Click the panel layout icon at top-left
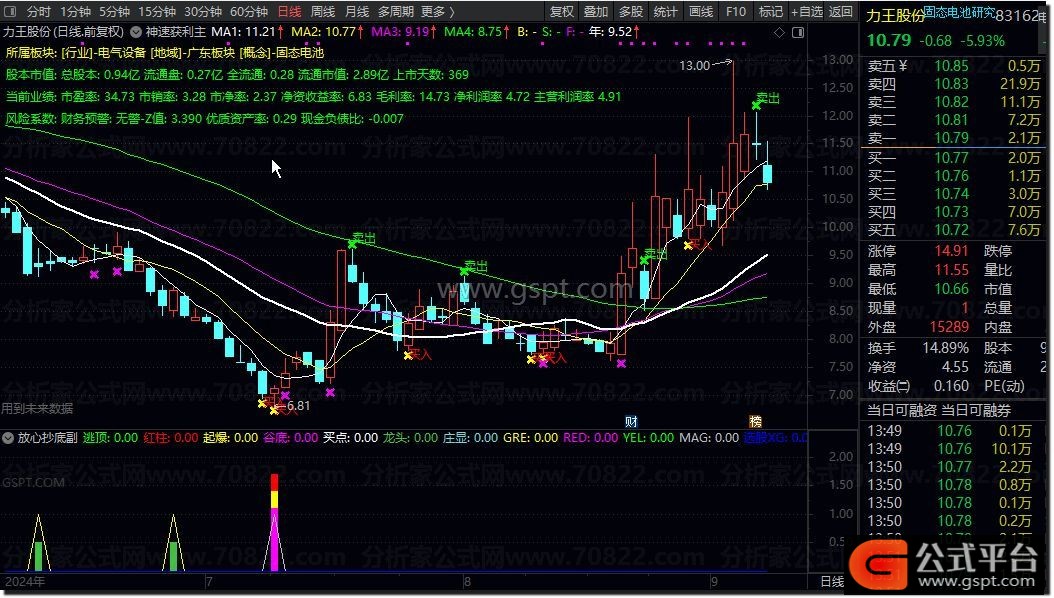1054x598 pixels. (x=9, y=11)
